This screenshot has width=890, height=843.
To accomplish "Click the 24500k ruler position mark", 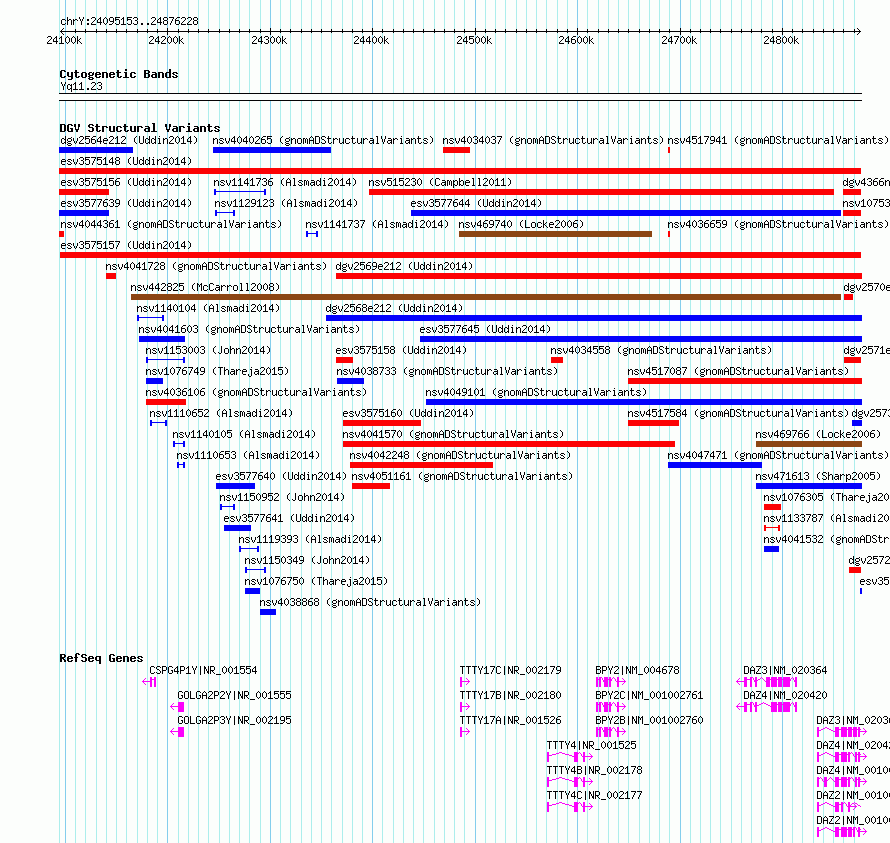I will [x=474, y=40].
